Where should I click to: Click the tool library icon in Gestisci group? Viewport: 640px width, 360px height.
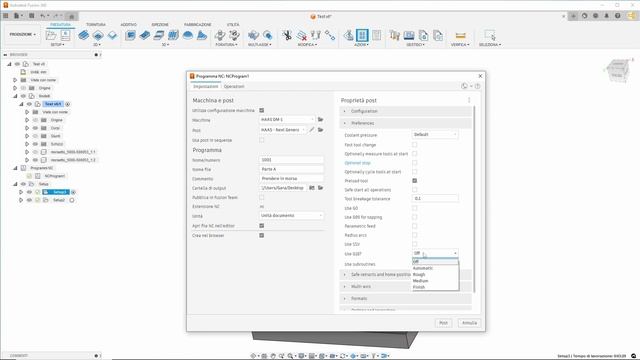click(x=394, y=36)
